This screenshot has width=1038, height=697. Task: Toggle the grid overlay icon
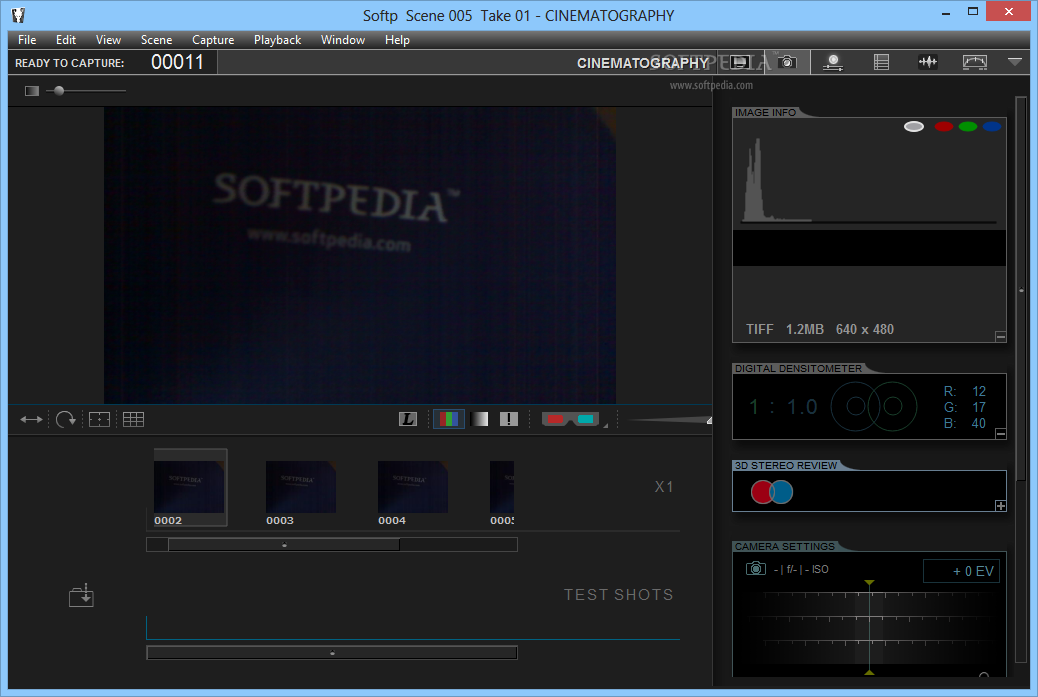133,419
